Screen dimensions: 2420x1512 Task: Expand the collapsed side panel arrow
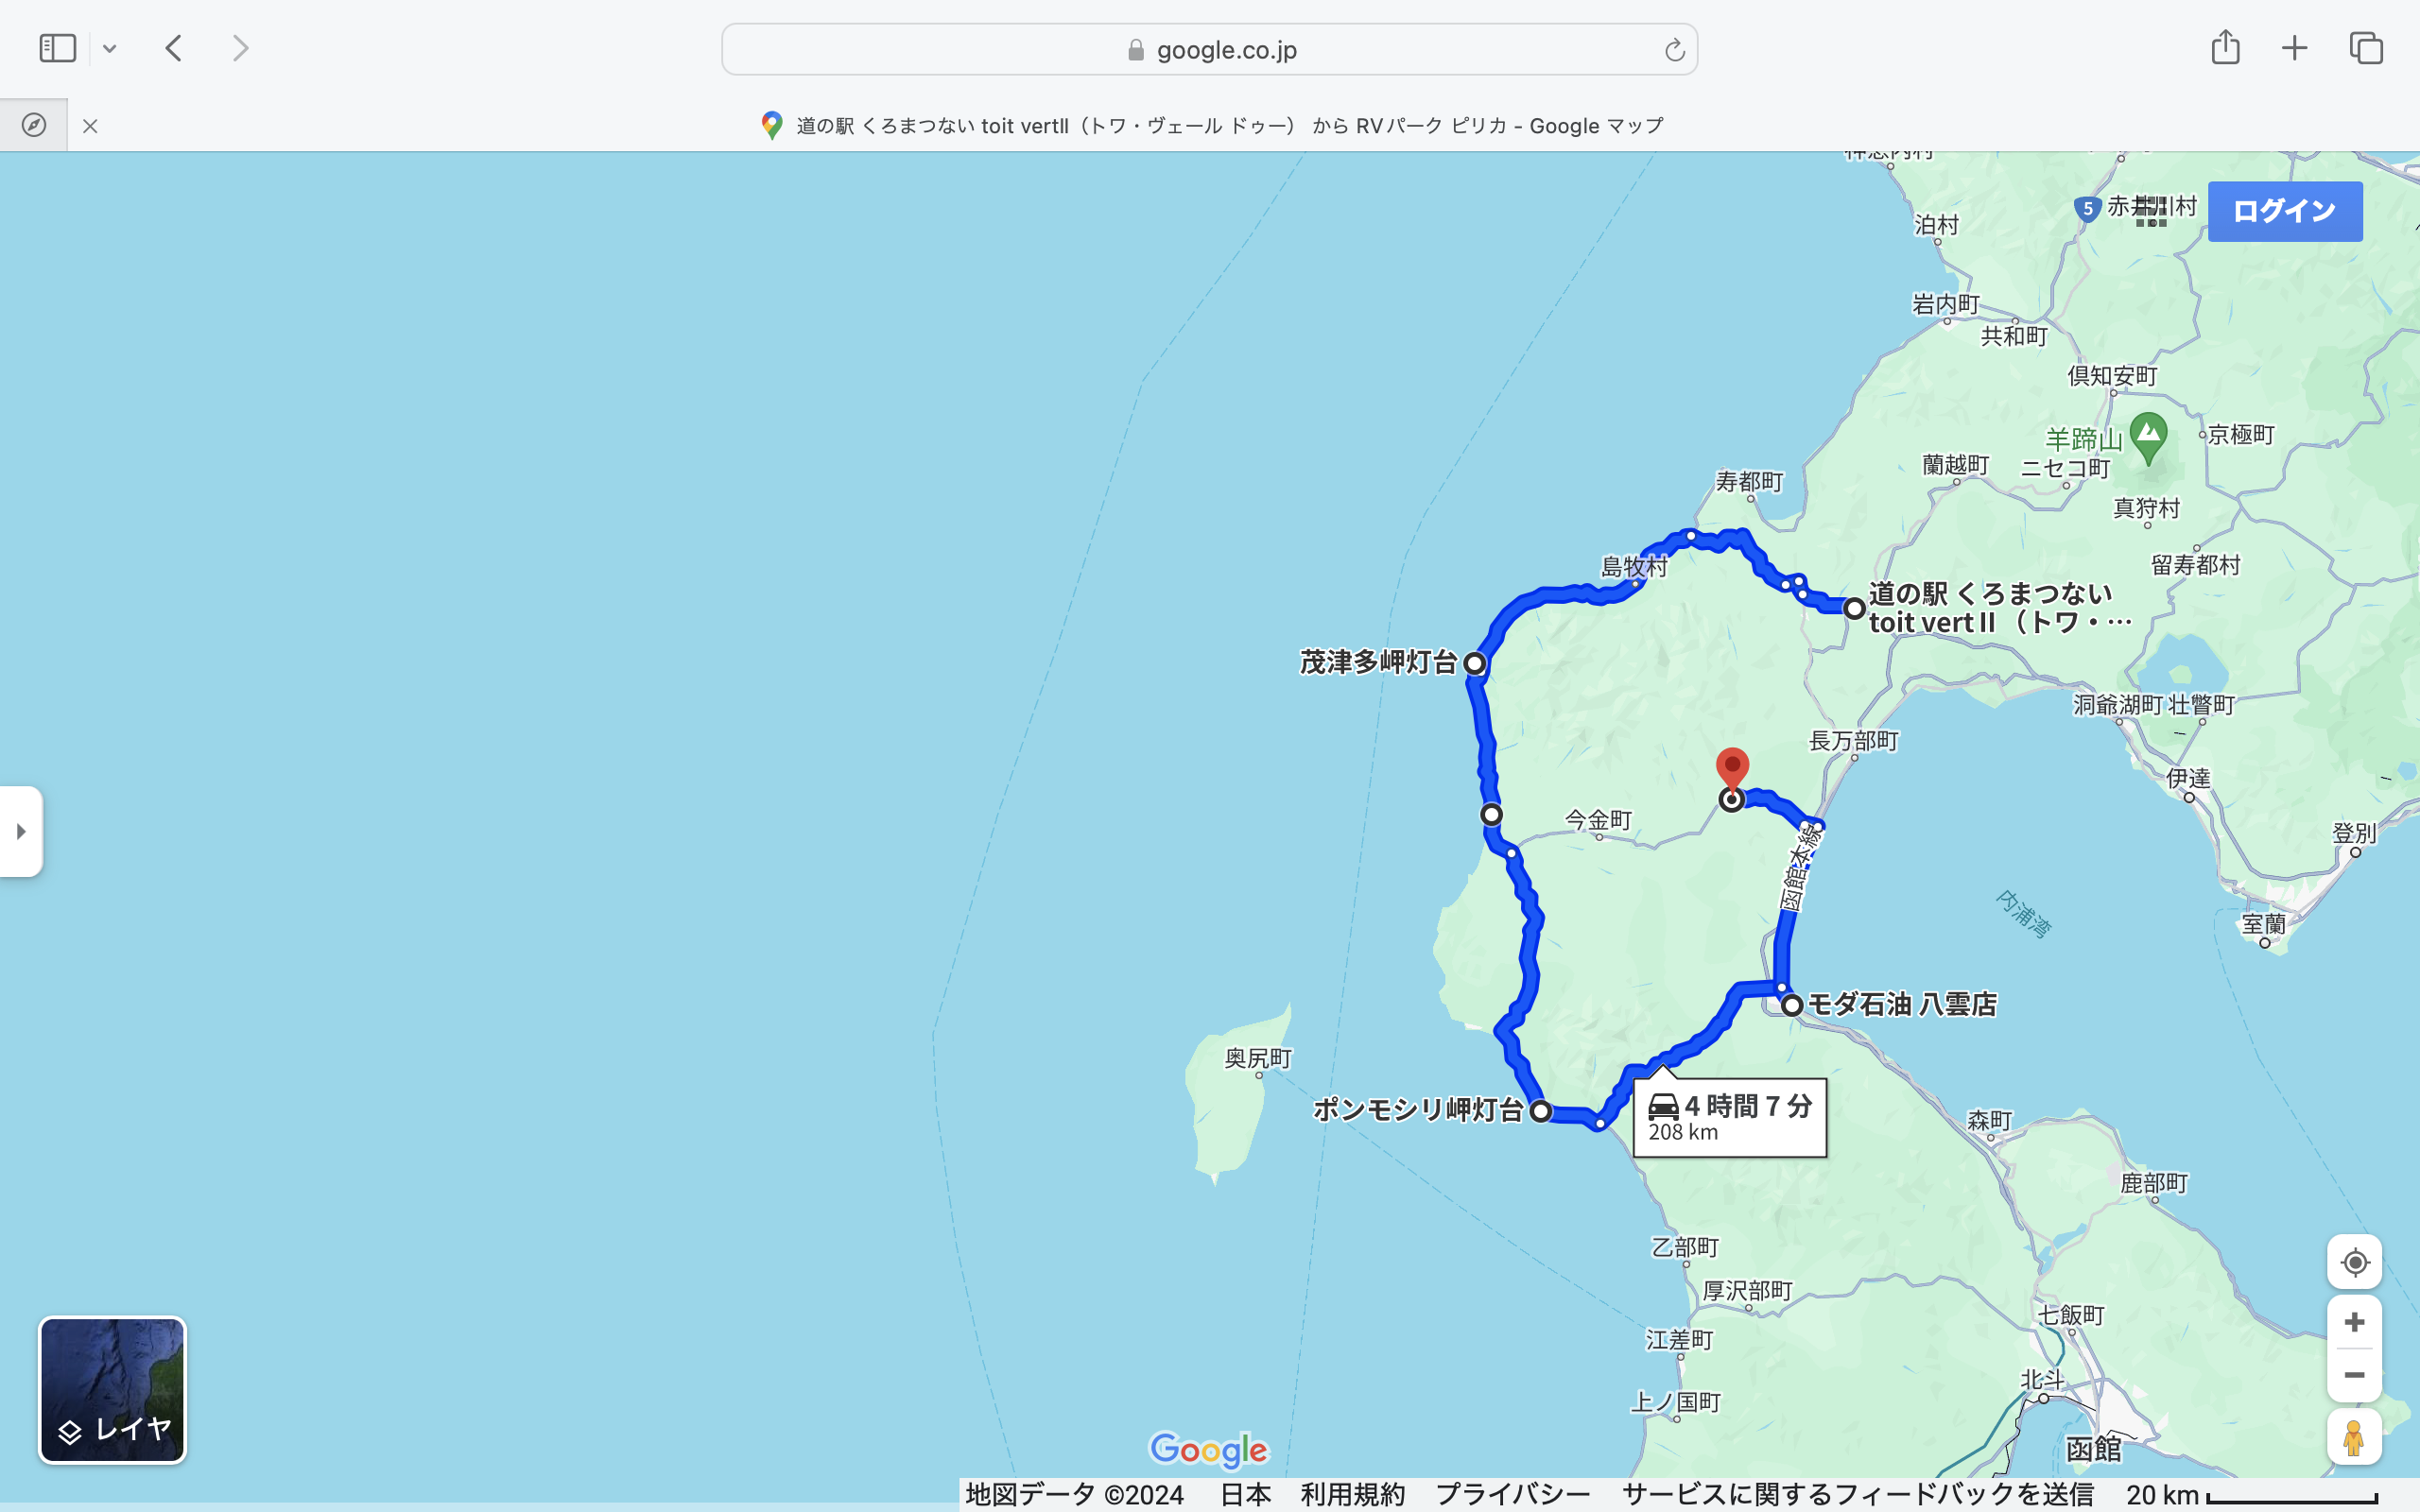tap(21, 831)
